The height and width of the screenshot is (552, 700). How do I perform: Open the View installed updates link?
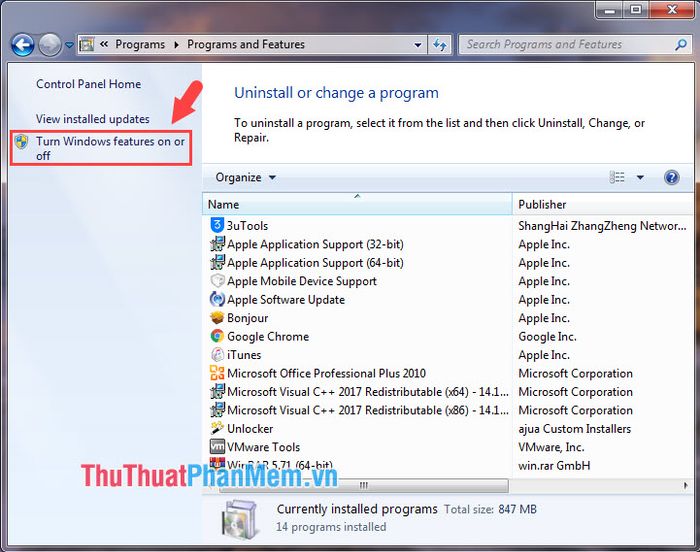point(93,119)
